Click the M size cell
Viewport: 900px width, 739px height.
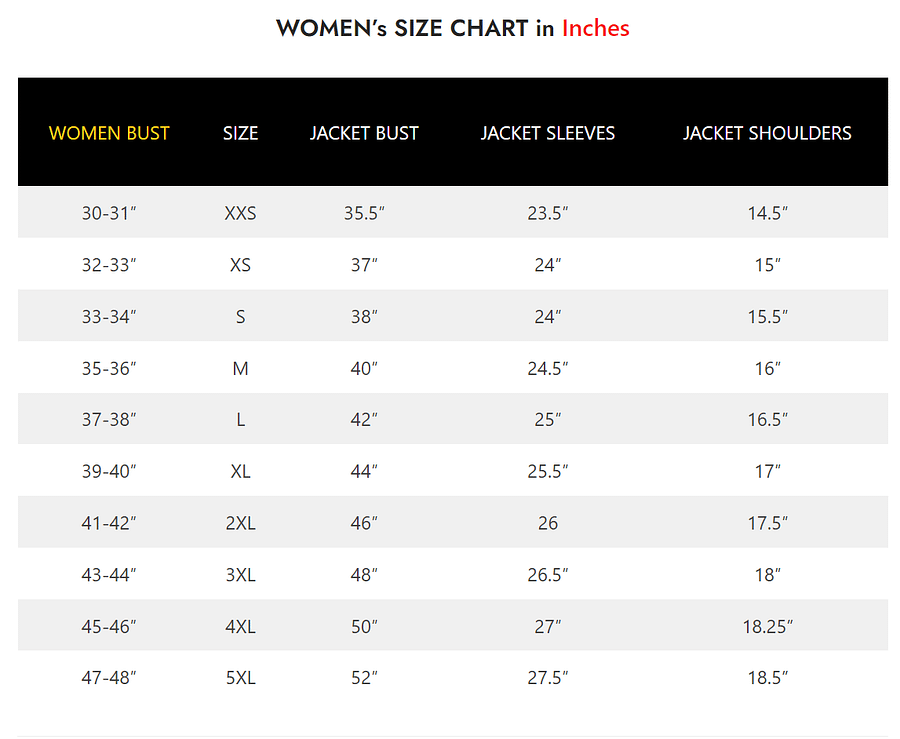240,369
